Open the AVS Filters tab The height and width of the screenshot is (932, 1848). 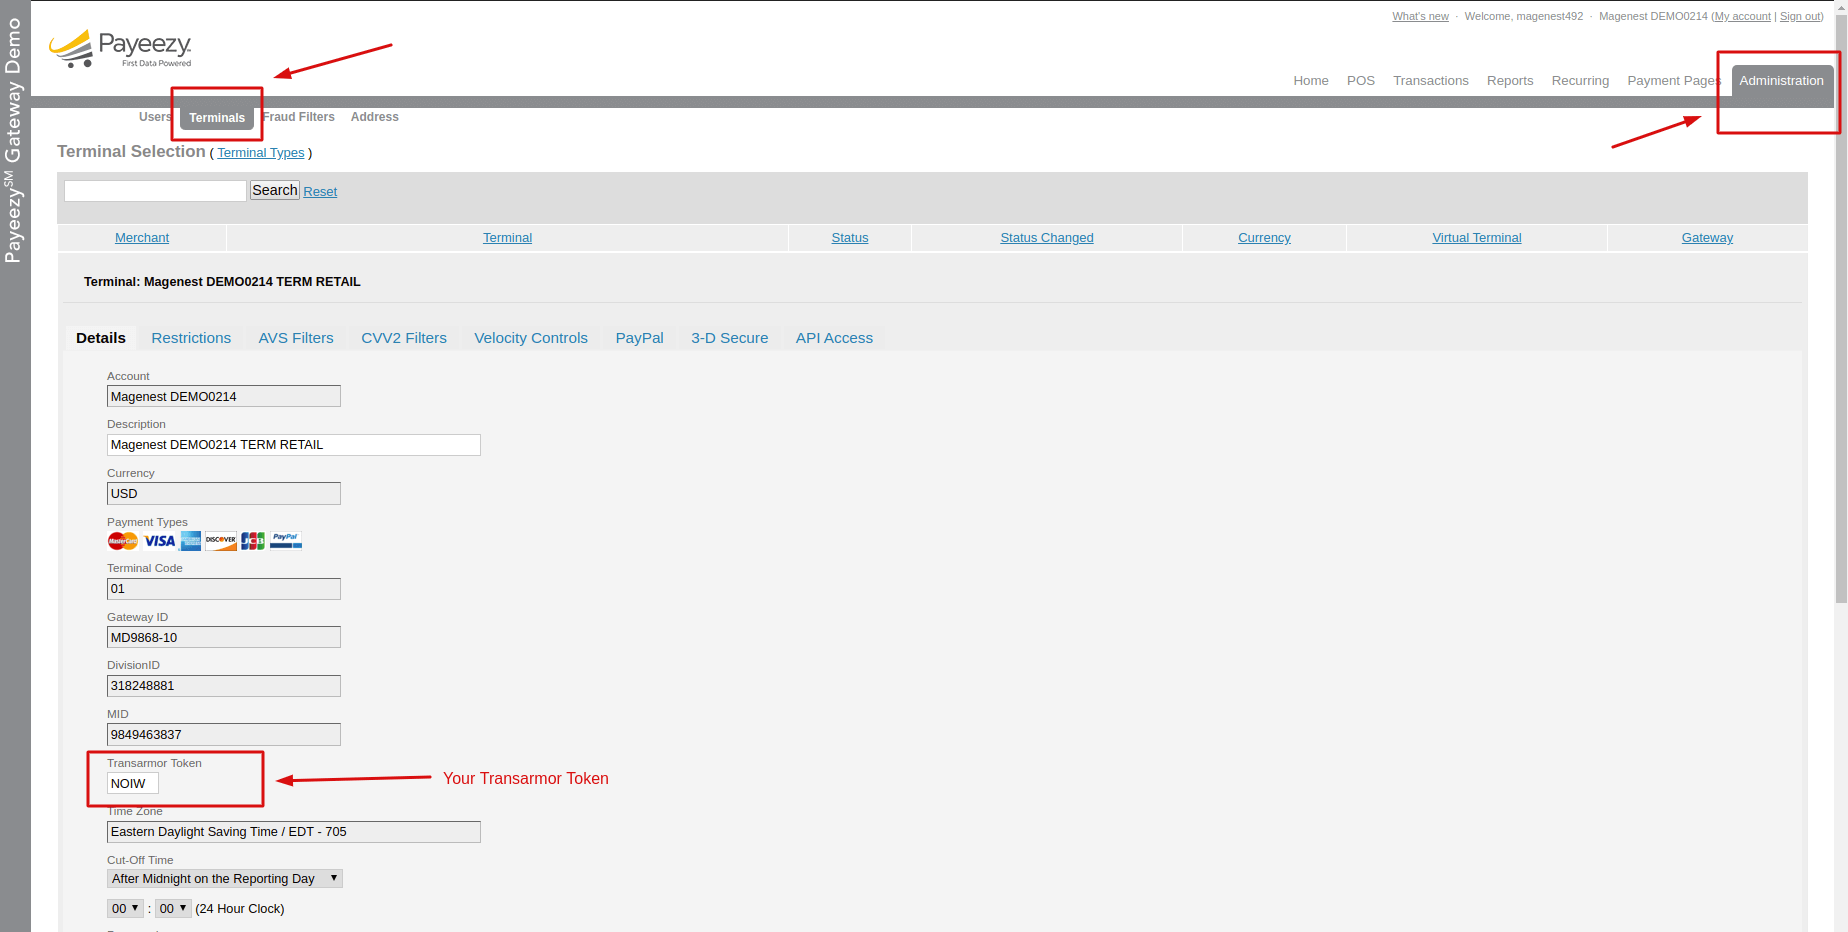click(296, 338)
